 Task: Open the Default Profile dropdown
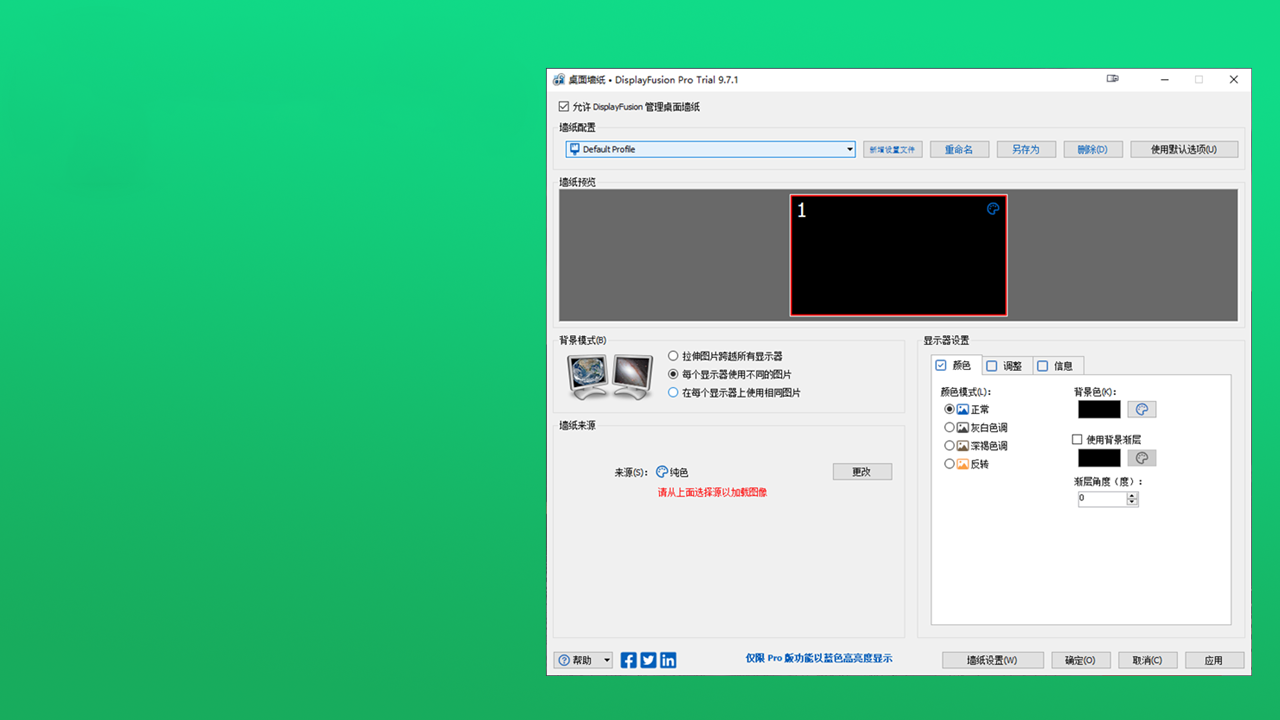(x=710, y=149)
